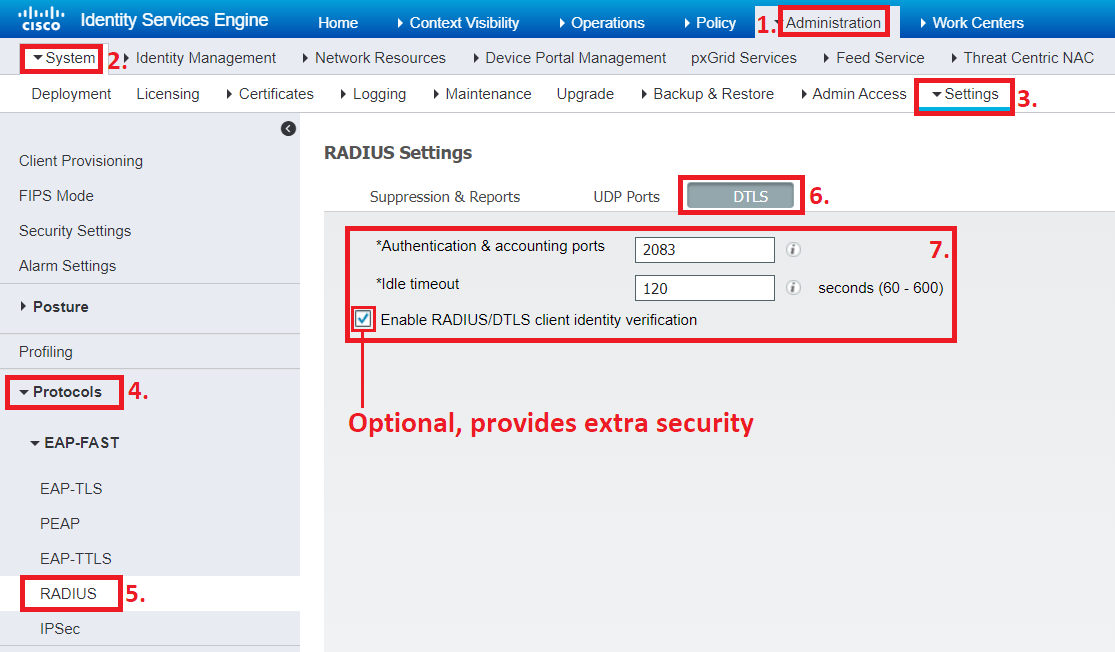Click the Cisco logo icon
1115x652 pixels.
[x=40, y=18]
